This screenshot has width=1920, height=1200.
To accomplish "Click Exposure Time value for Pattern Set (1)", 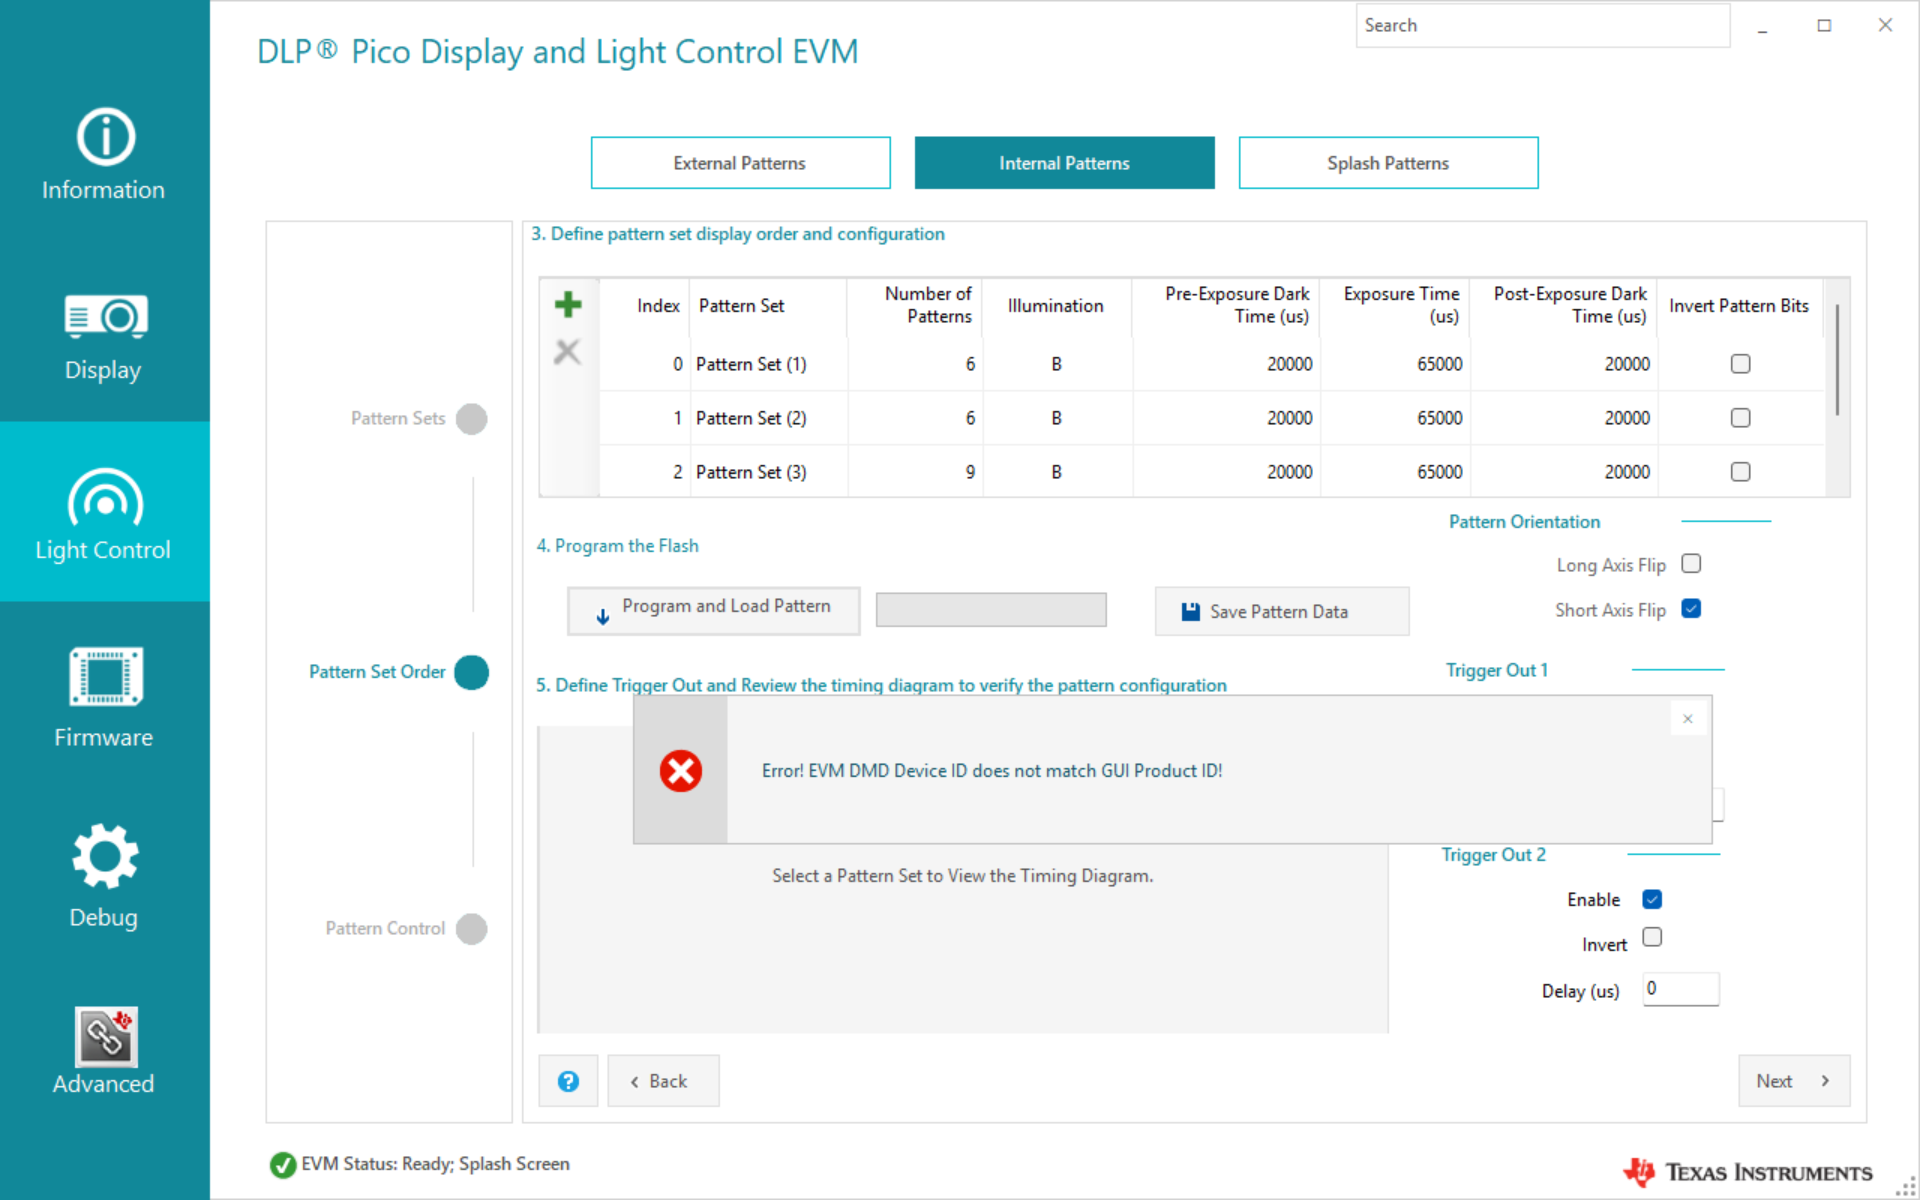I will click(1440, 364).
